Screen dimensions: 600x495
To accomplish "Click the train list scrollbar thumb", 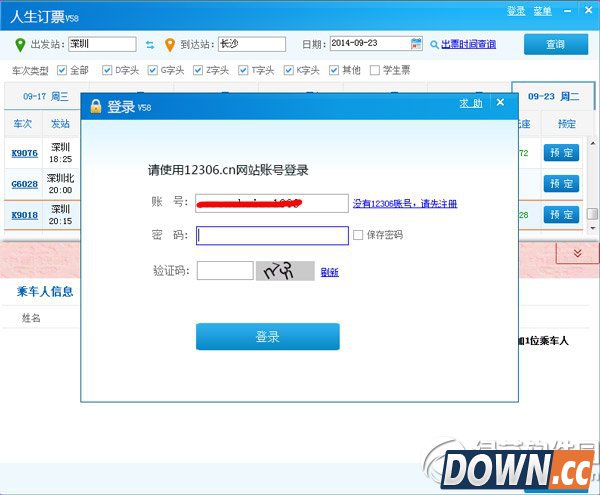I will (592, 213).
